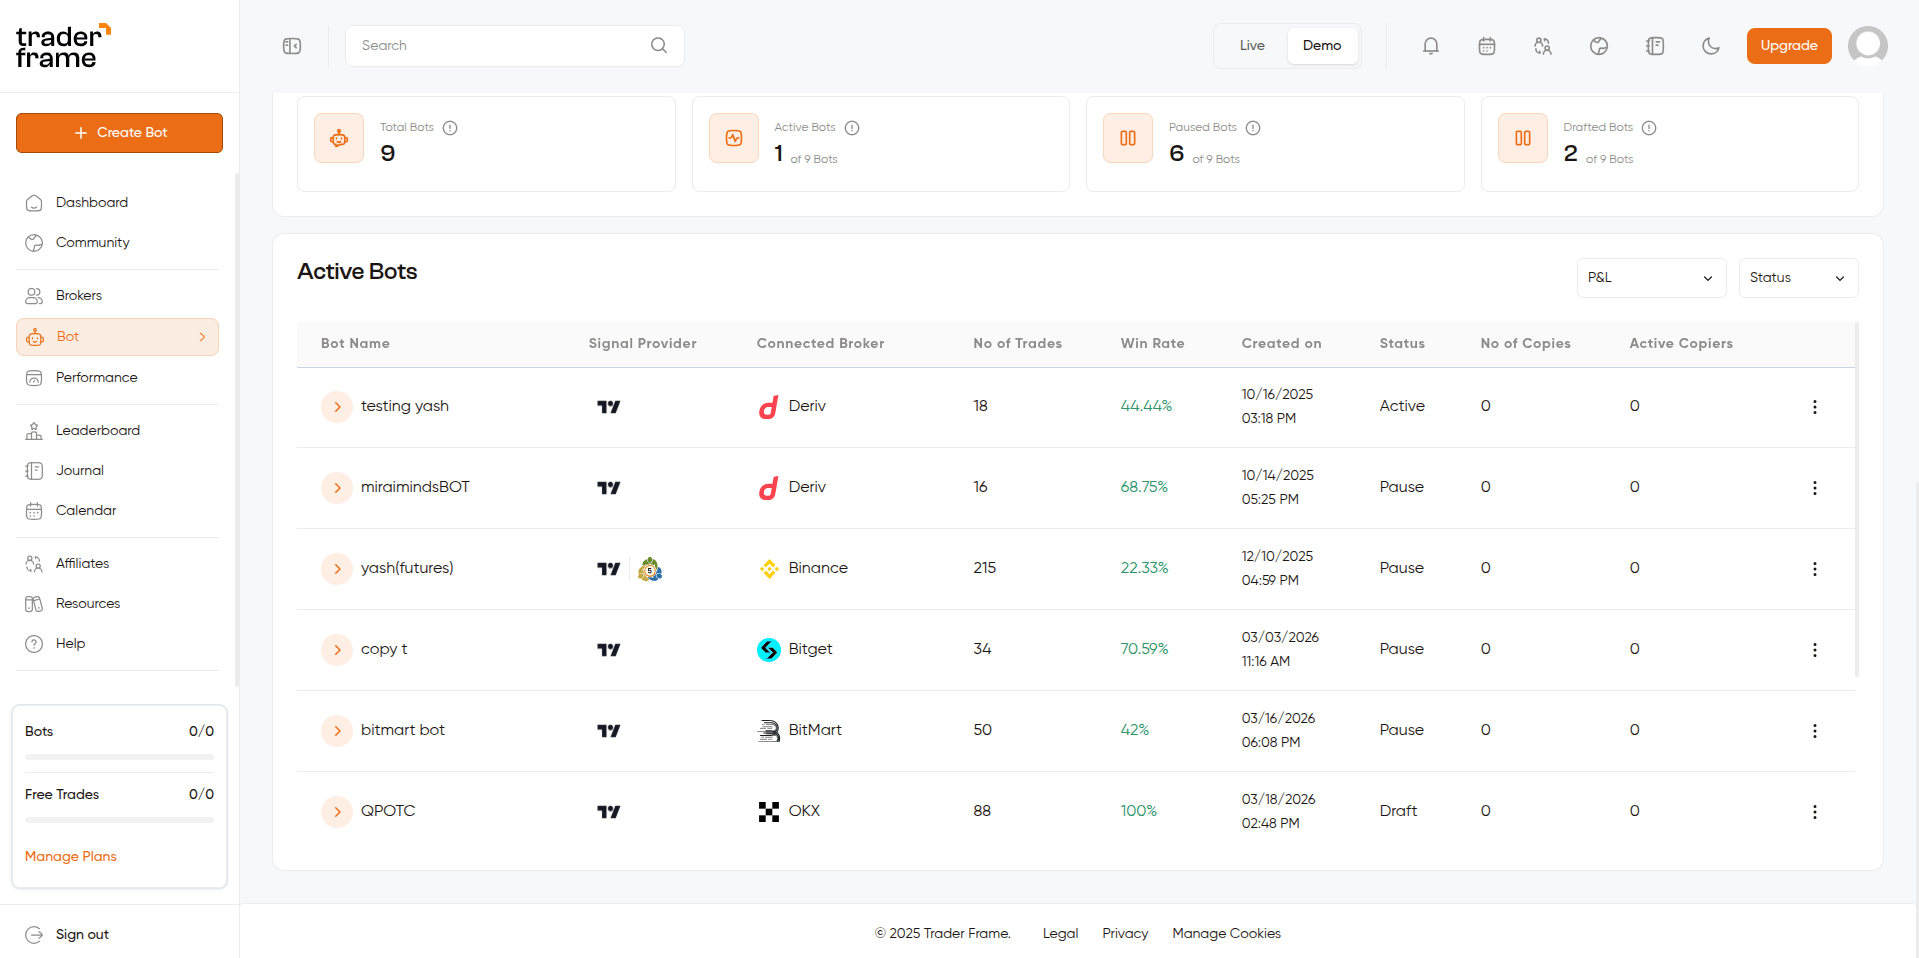The image size is (1919, 958).
Task: Open the notifications bell
Action: point(1431,46)
